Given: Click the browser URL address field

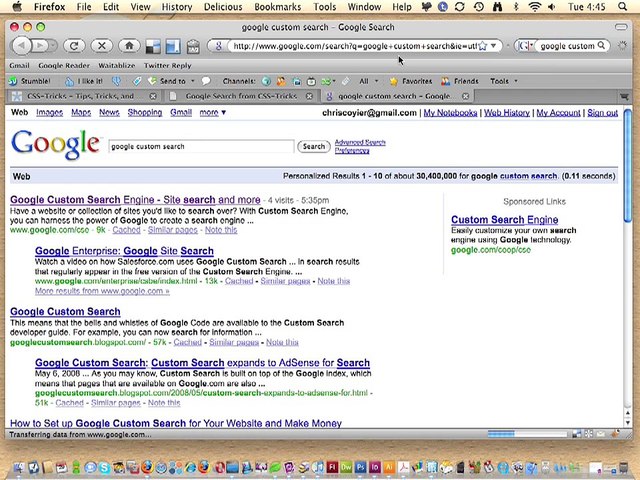Looking at the screenshot, I should pos(354,46).
